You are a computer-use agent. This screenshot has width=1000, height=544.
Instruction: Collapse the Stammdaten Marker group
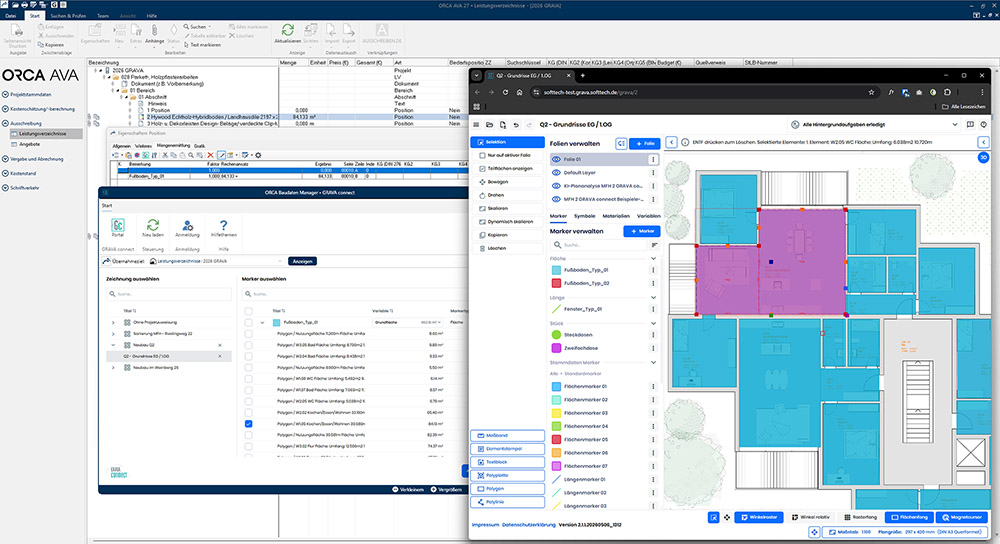653,363
